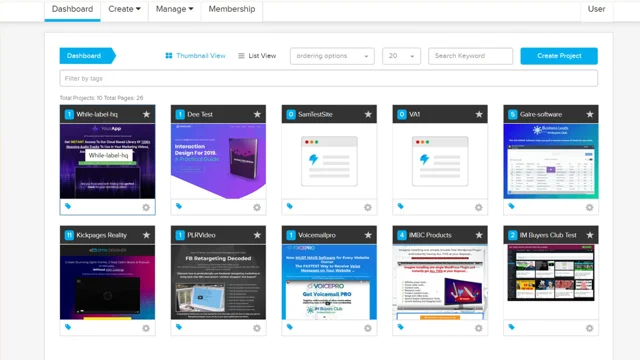
Task: Open SamTestSite gear settings
Action: coord(368,207)
